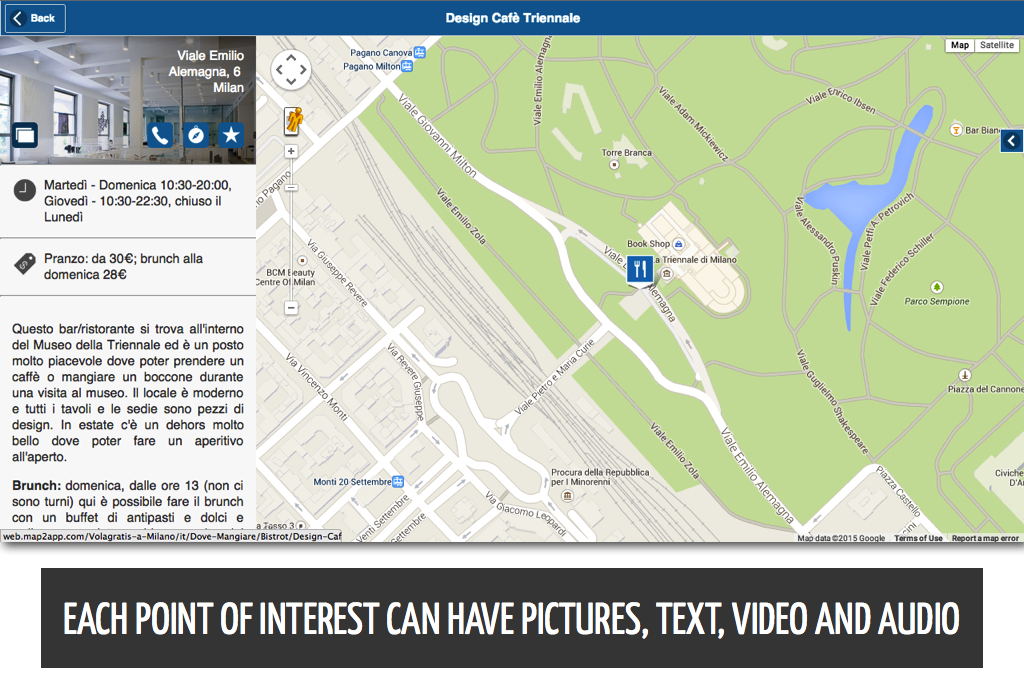Click the Procura della Repubblica building icon

click(x=568, y=496)
